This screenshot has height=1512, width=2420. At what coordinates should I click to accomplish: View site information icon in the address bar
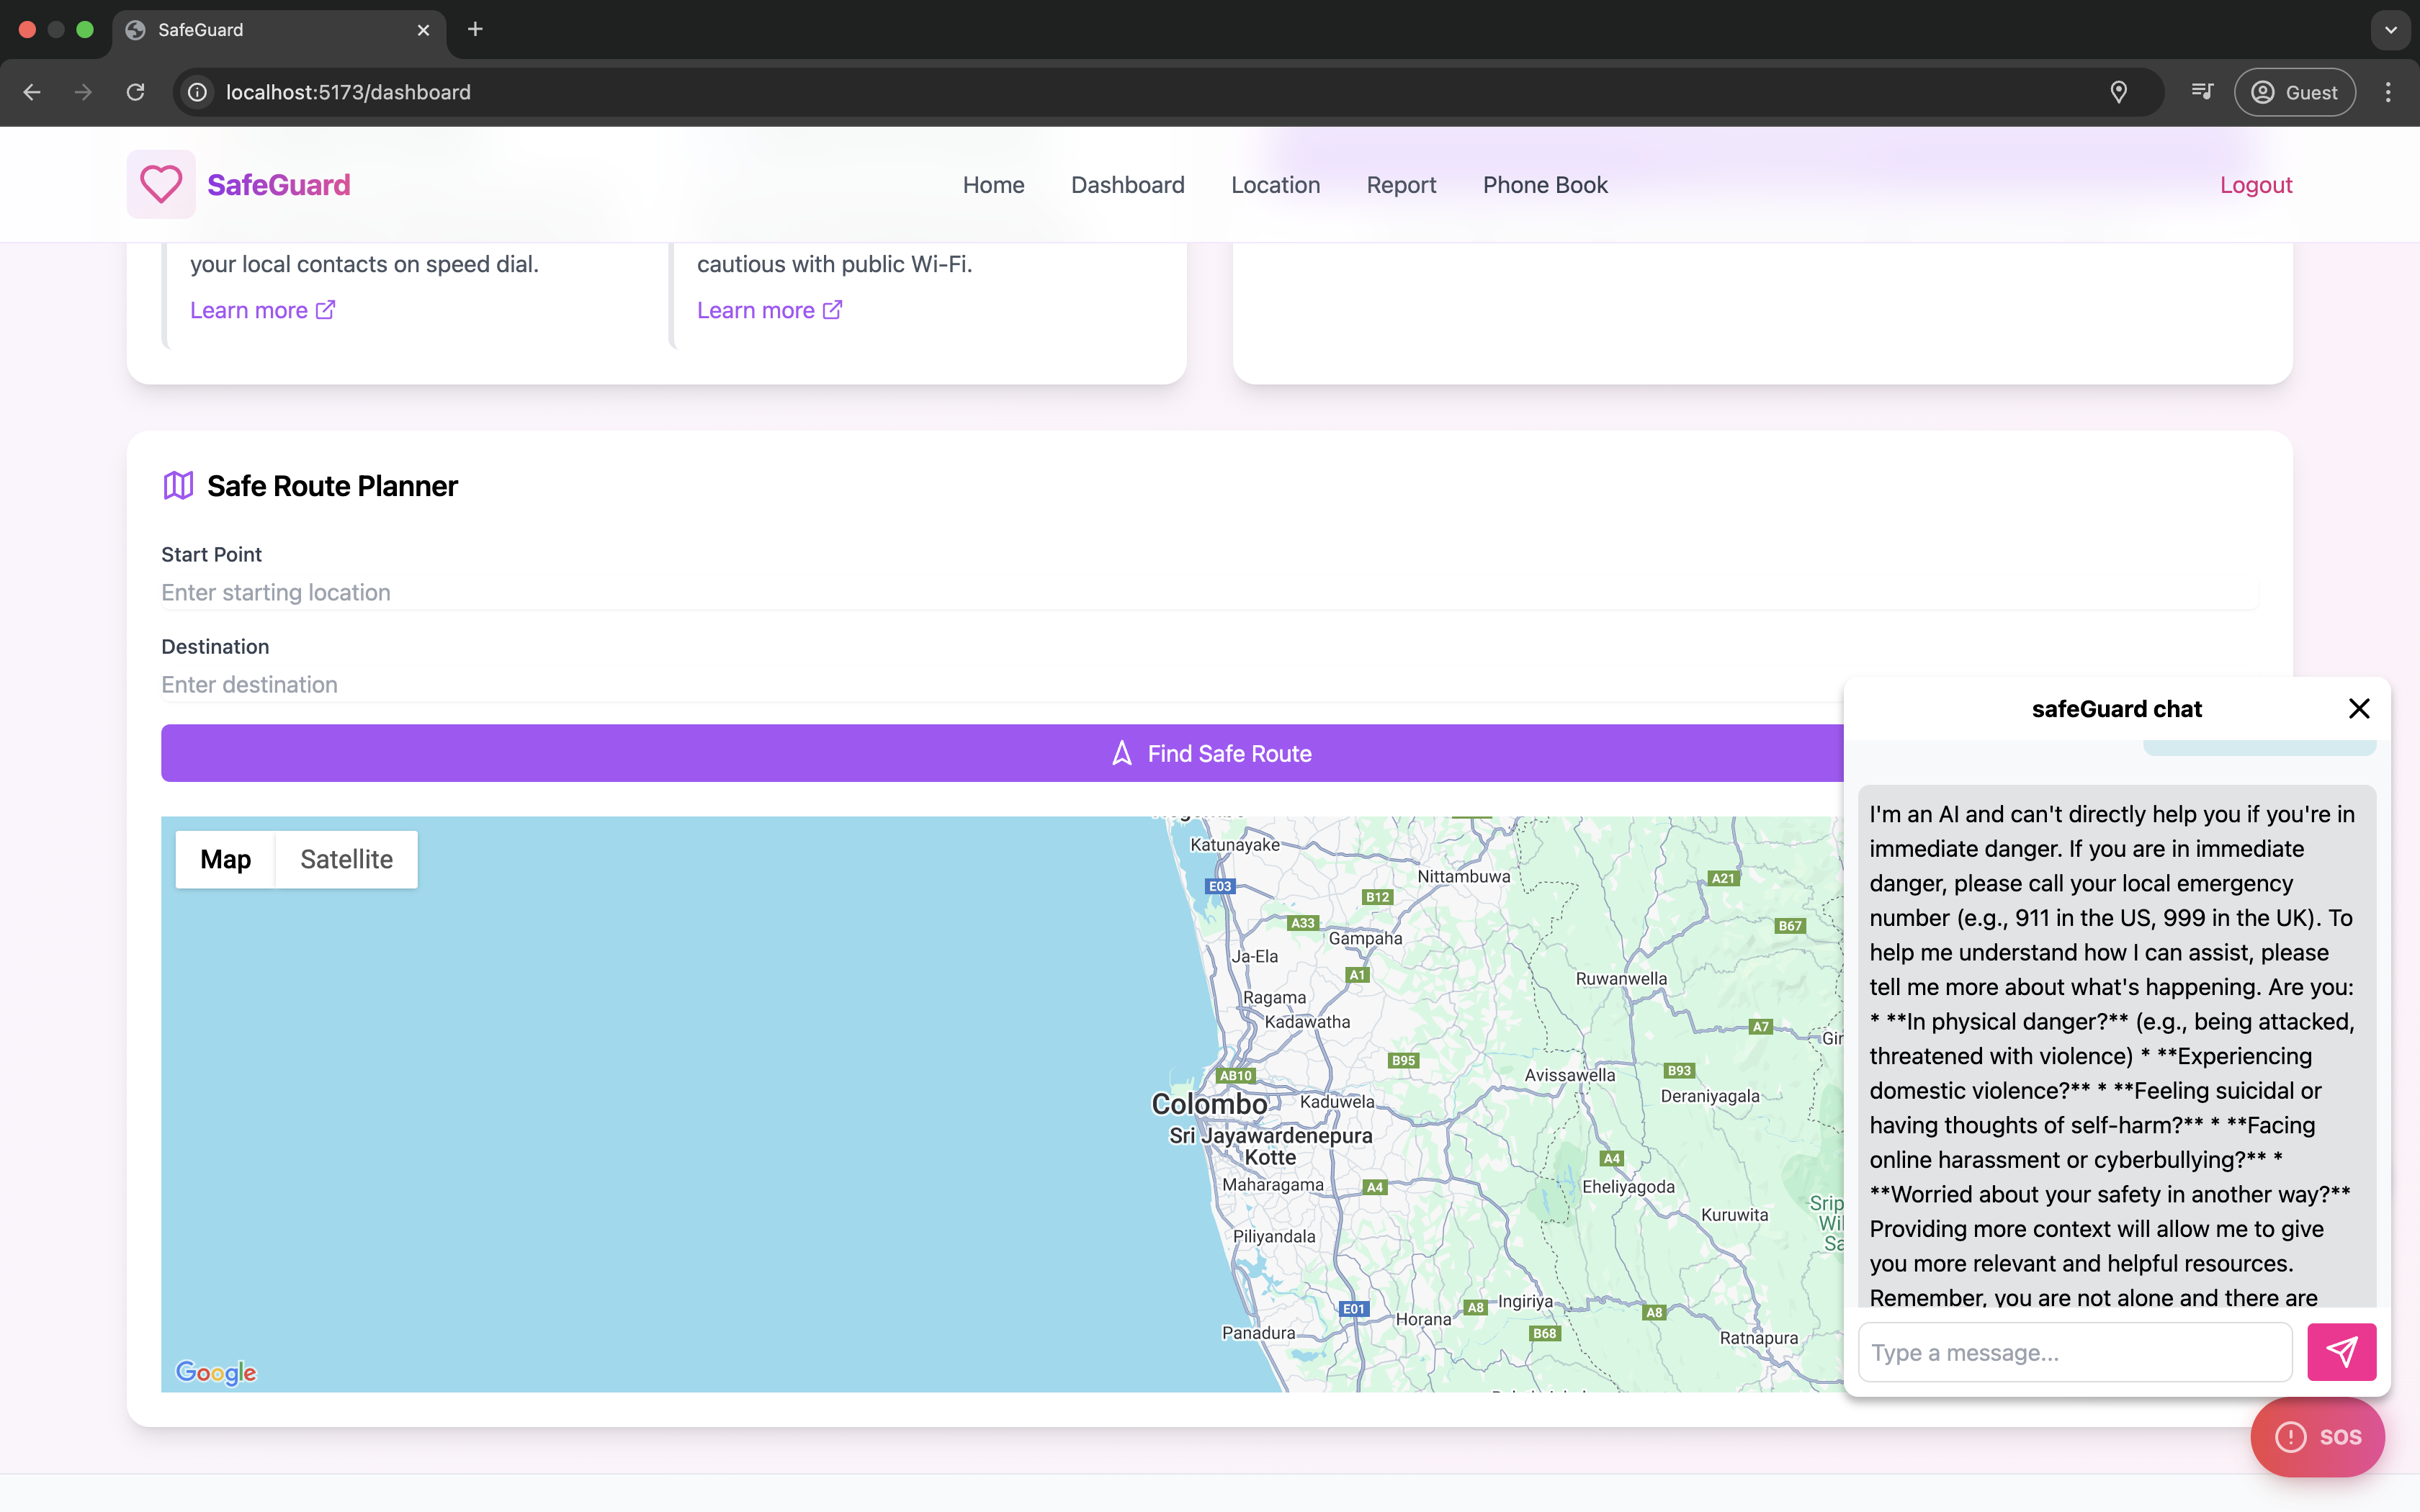pyautogui.click(x=198, y=92)
